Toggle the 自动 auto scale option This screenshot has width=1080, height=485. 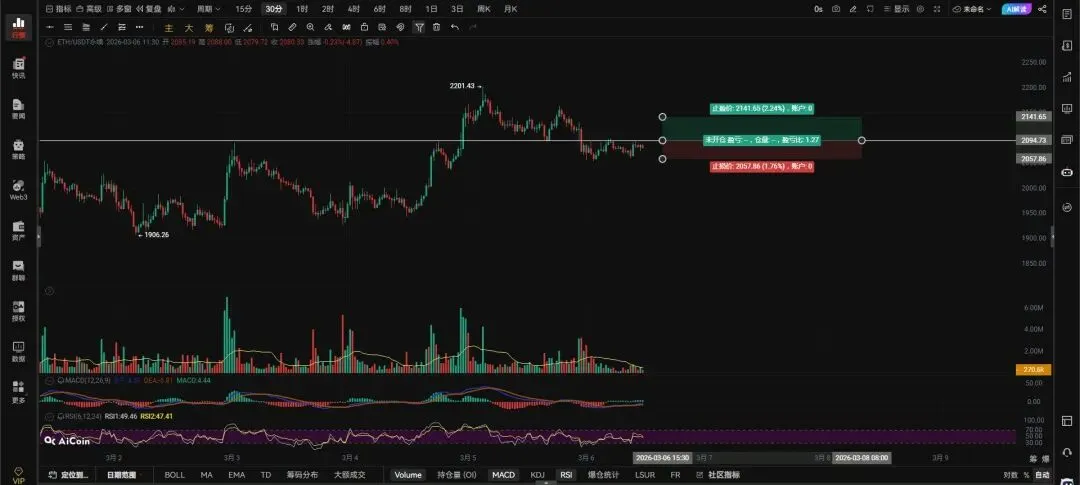pyautogui.click(x=1042, y=475)
